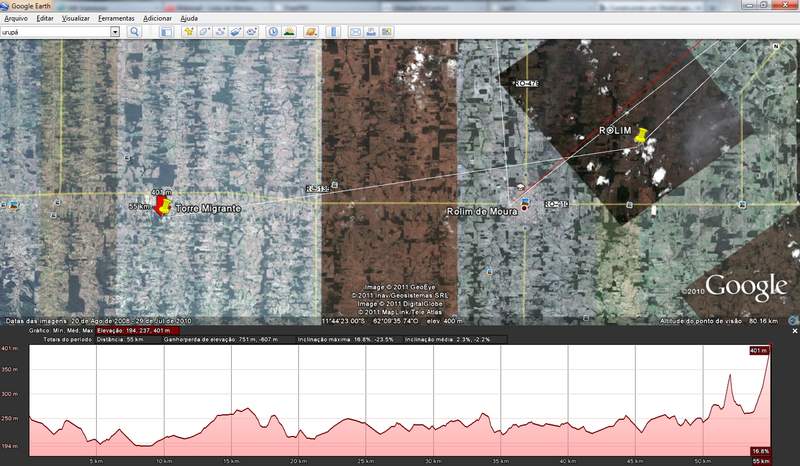Open the Visualizar menu

(76, 18)
